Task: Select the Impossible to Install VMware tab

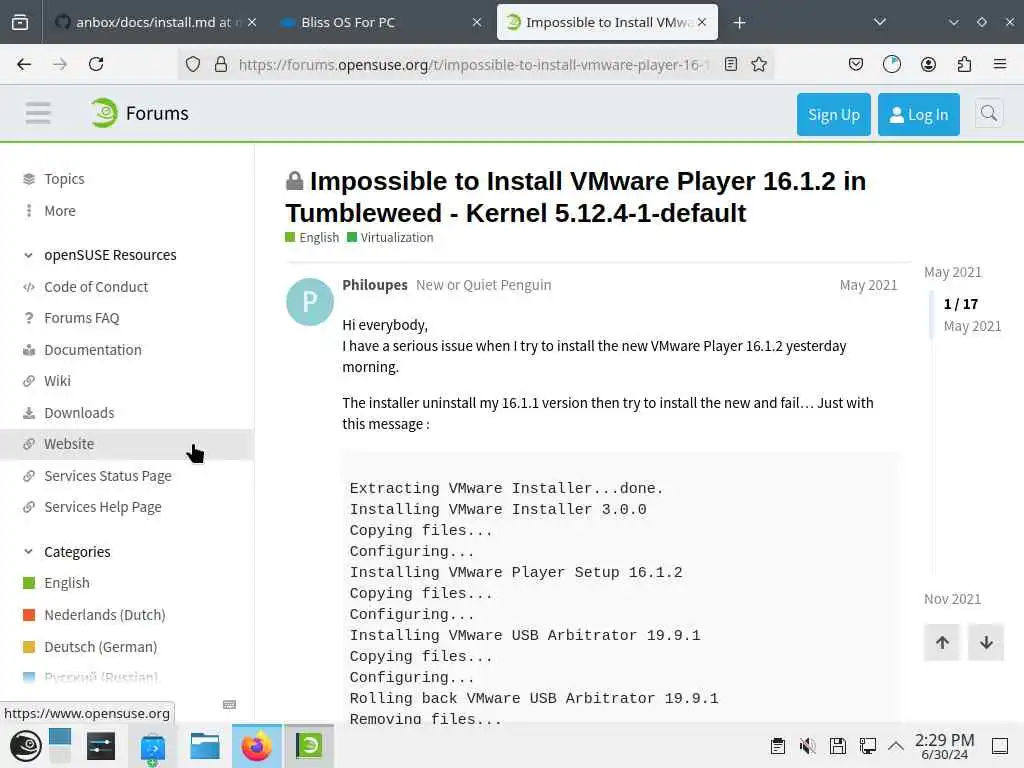Action: (x=607, y=22)
